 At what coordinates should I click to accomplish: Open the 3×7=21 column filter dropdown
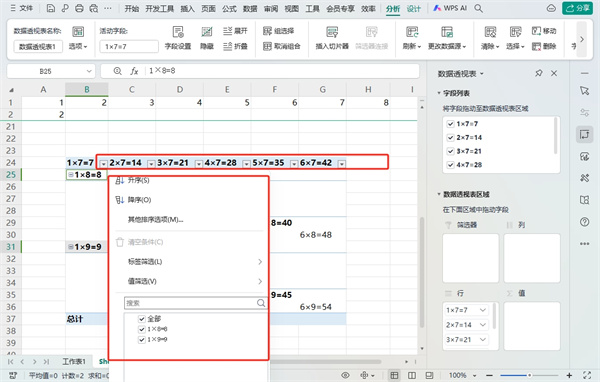(199, 164)
